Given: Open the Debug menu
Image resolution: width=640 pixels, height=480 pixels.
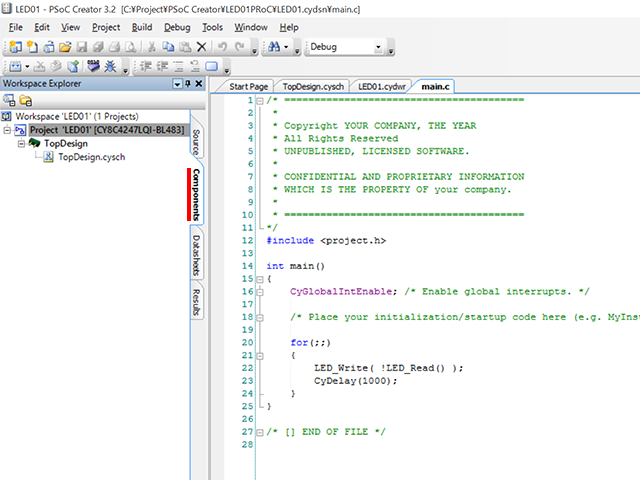Looking at the screenshot, I should coord(177,27).
